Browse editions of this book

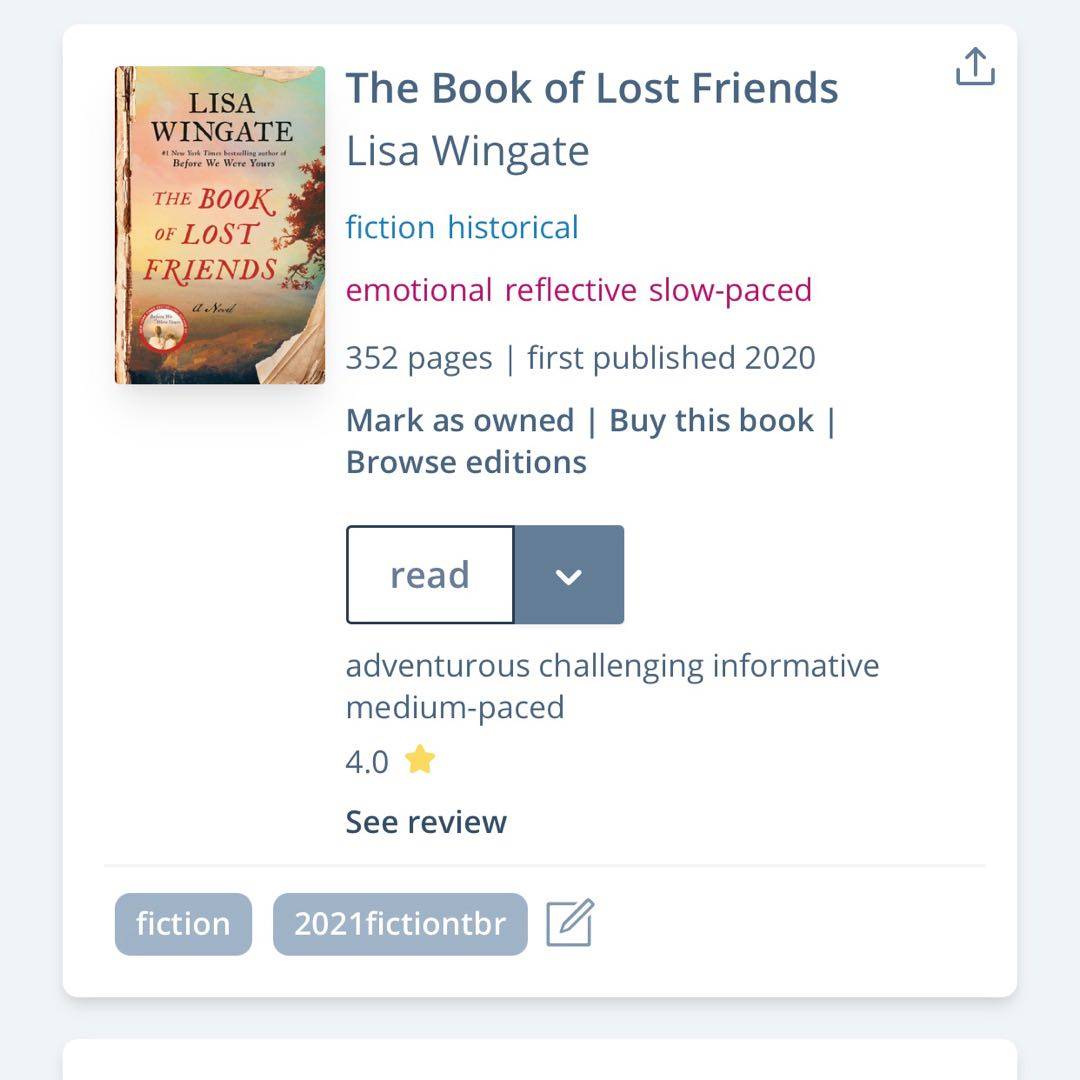pos(466,462)
